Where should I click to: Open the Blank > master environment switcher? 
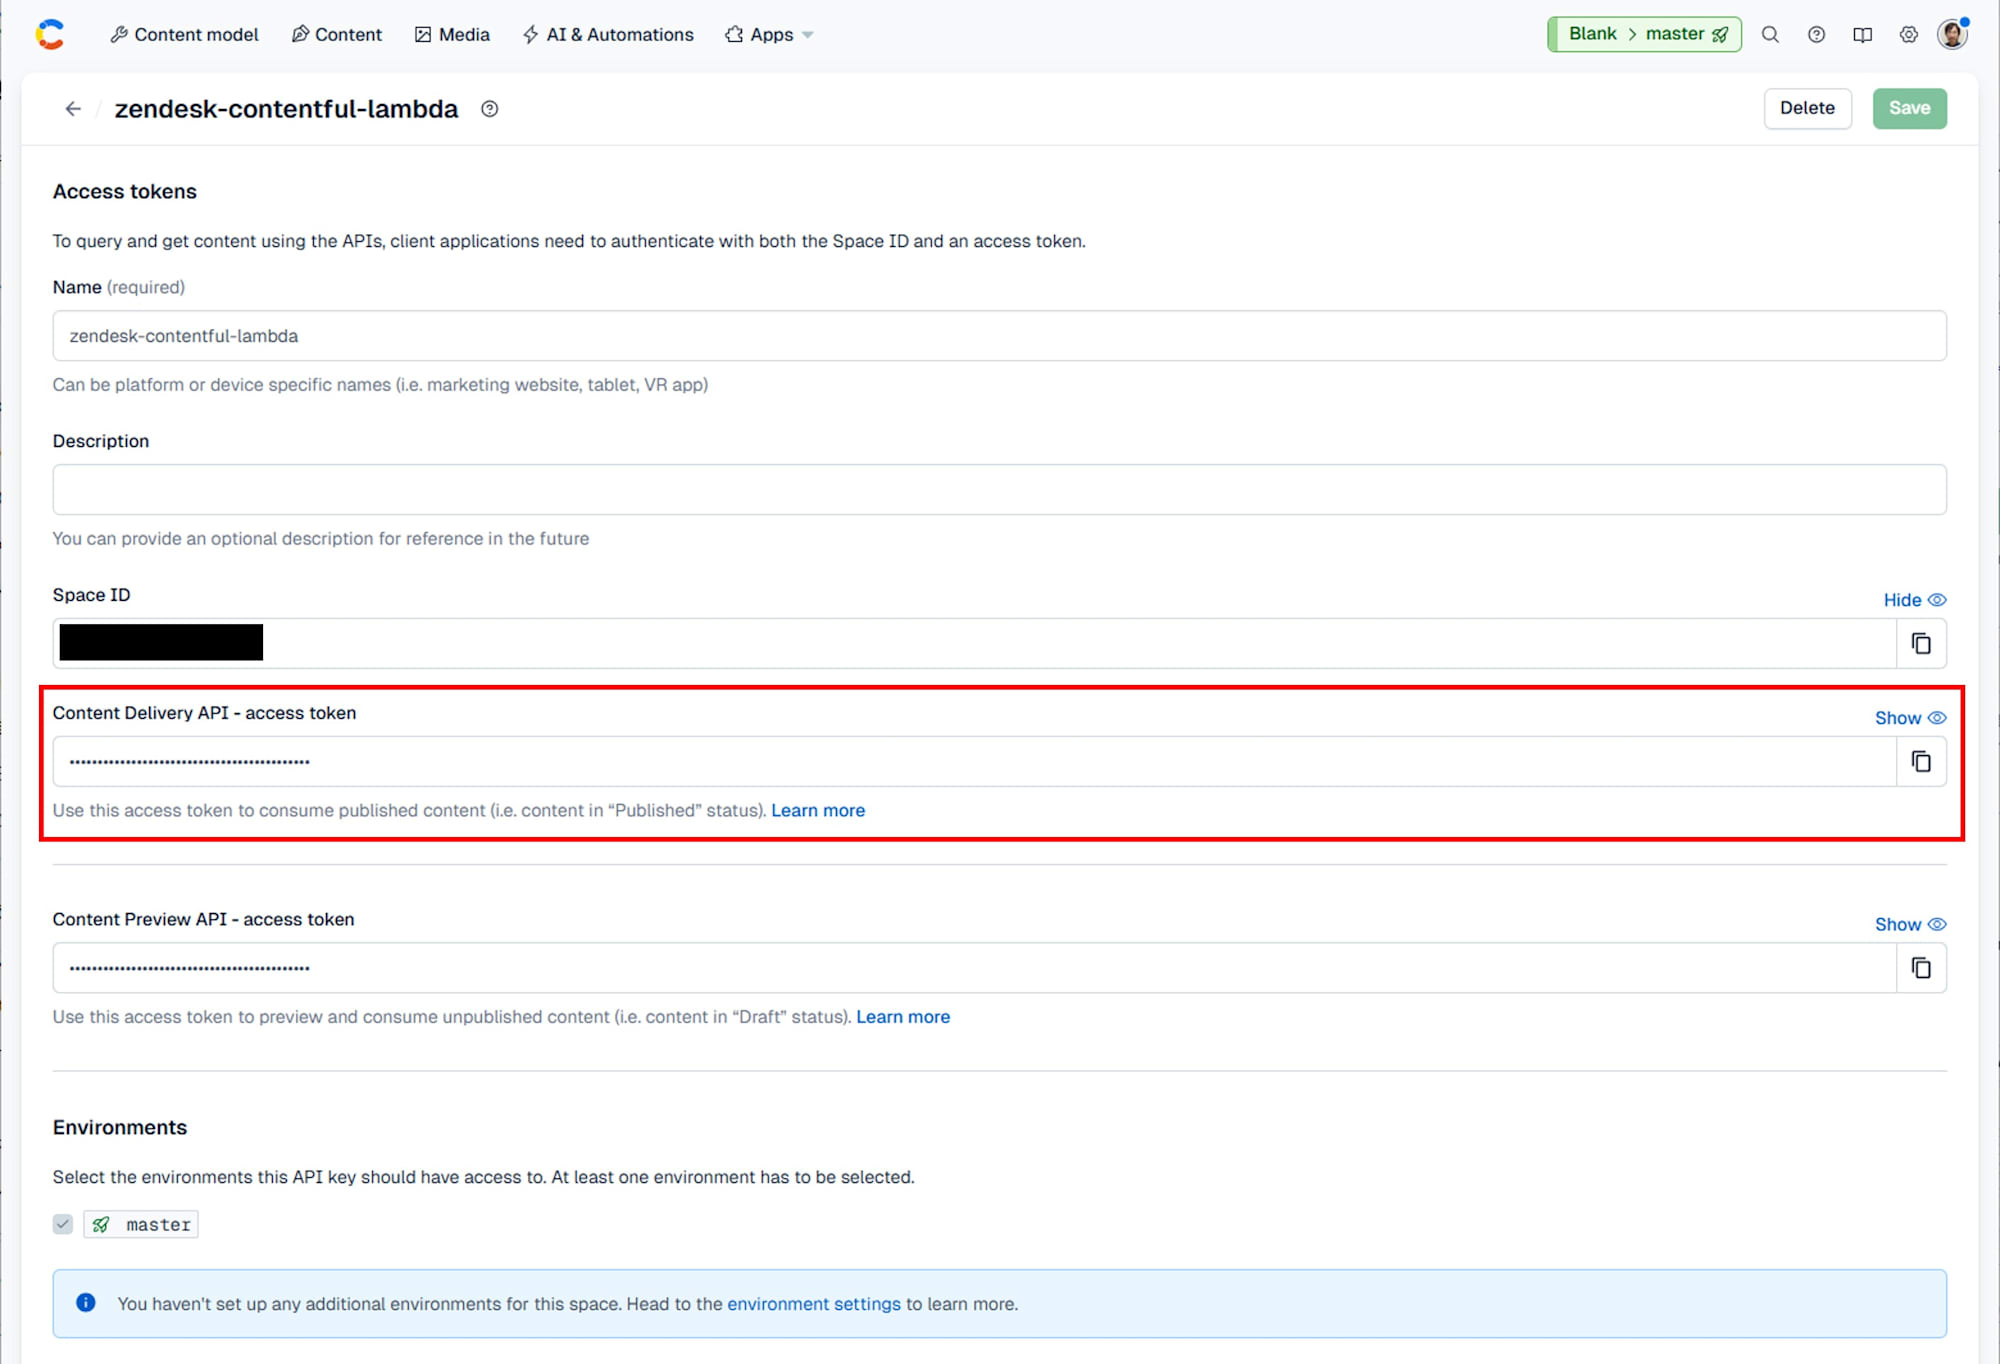click(1644, 34)
